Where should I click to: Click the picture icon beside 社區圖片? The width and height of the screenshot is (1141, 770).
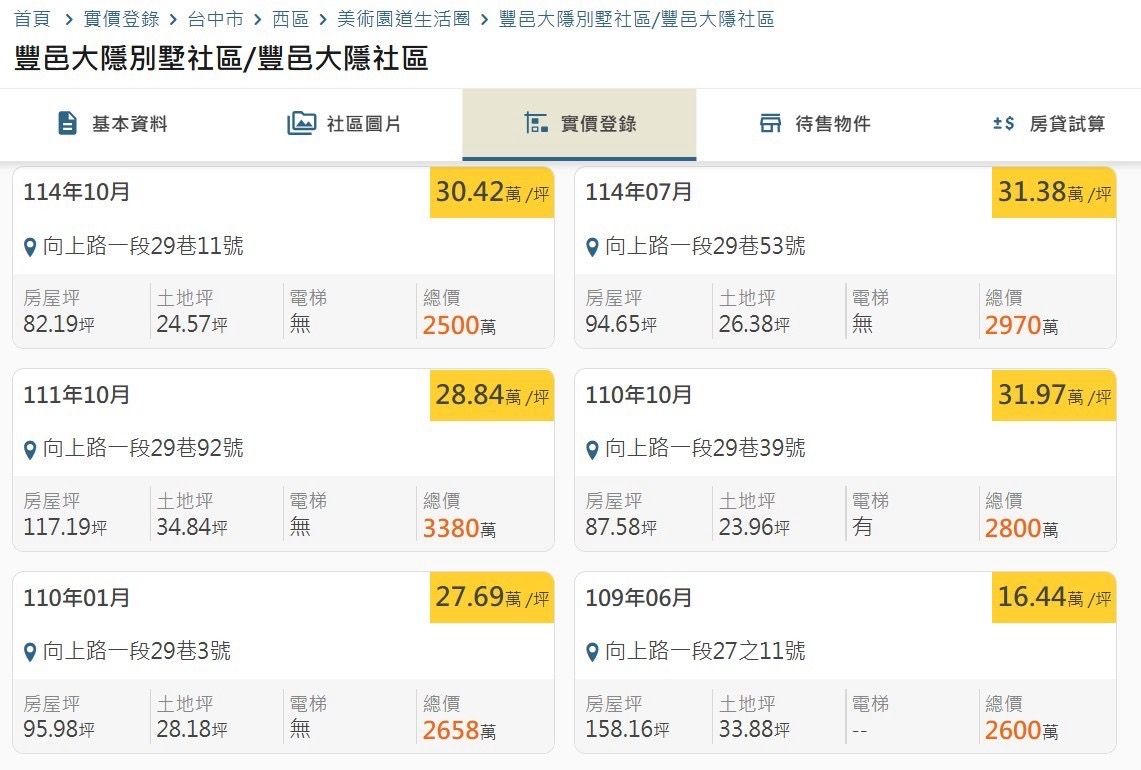pyautogui.click(x=301, y=124)
